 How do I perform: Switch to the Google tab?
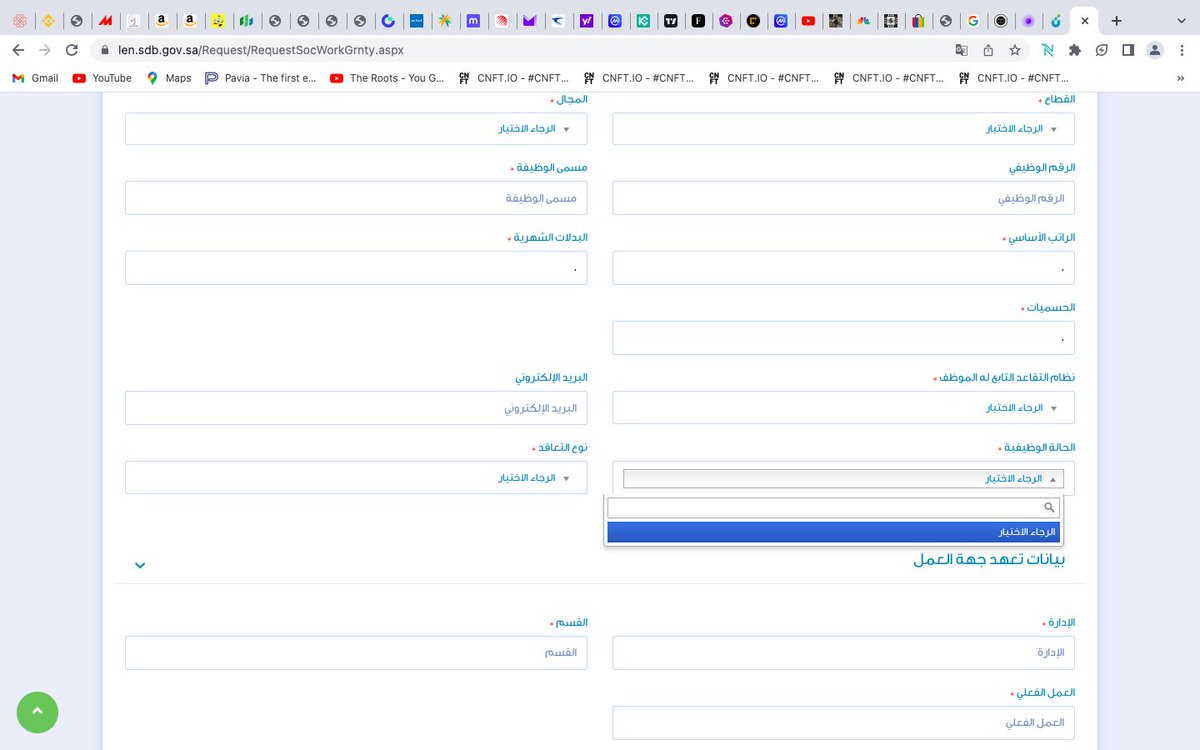pyautogui.click(x=974, y=20)
